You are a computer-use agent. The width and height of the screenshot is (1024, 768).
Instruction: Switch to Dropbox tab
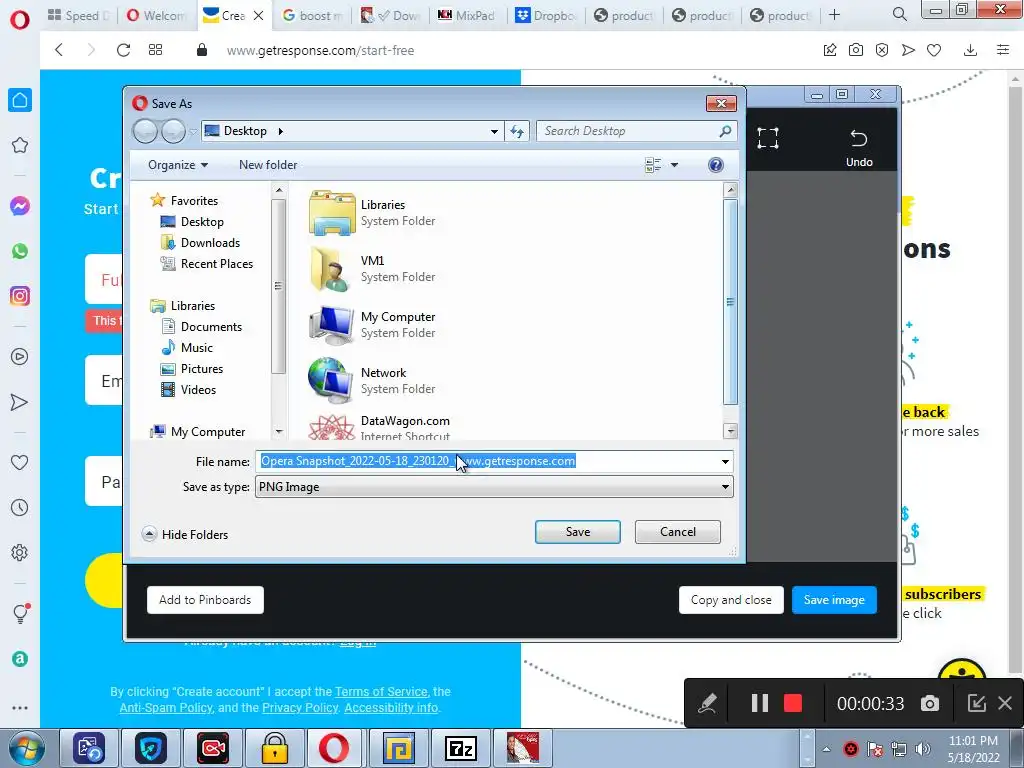pos(545,15)
